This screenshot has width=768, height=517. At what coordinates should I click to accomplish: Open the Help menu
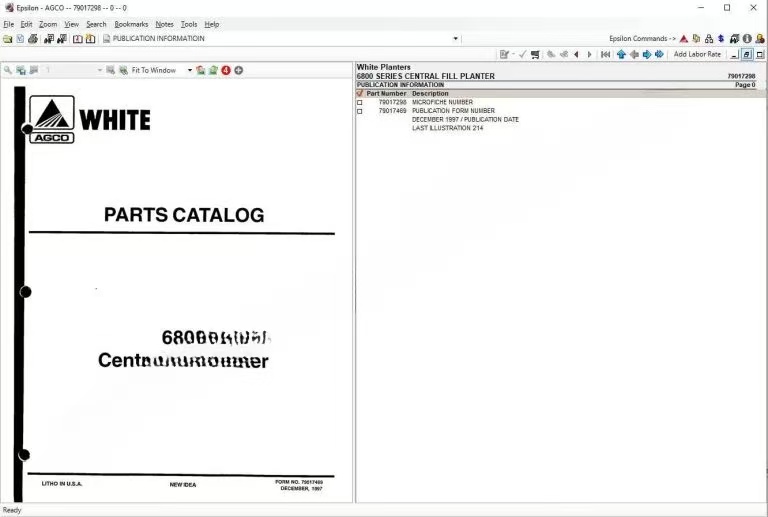(x=212, y=24)
